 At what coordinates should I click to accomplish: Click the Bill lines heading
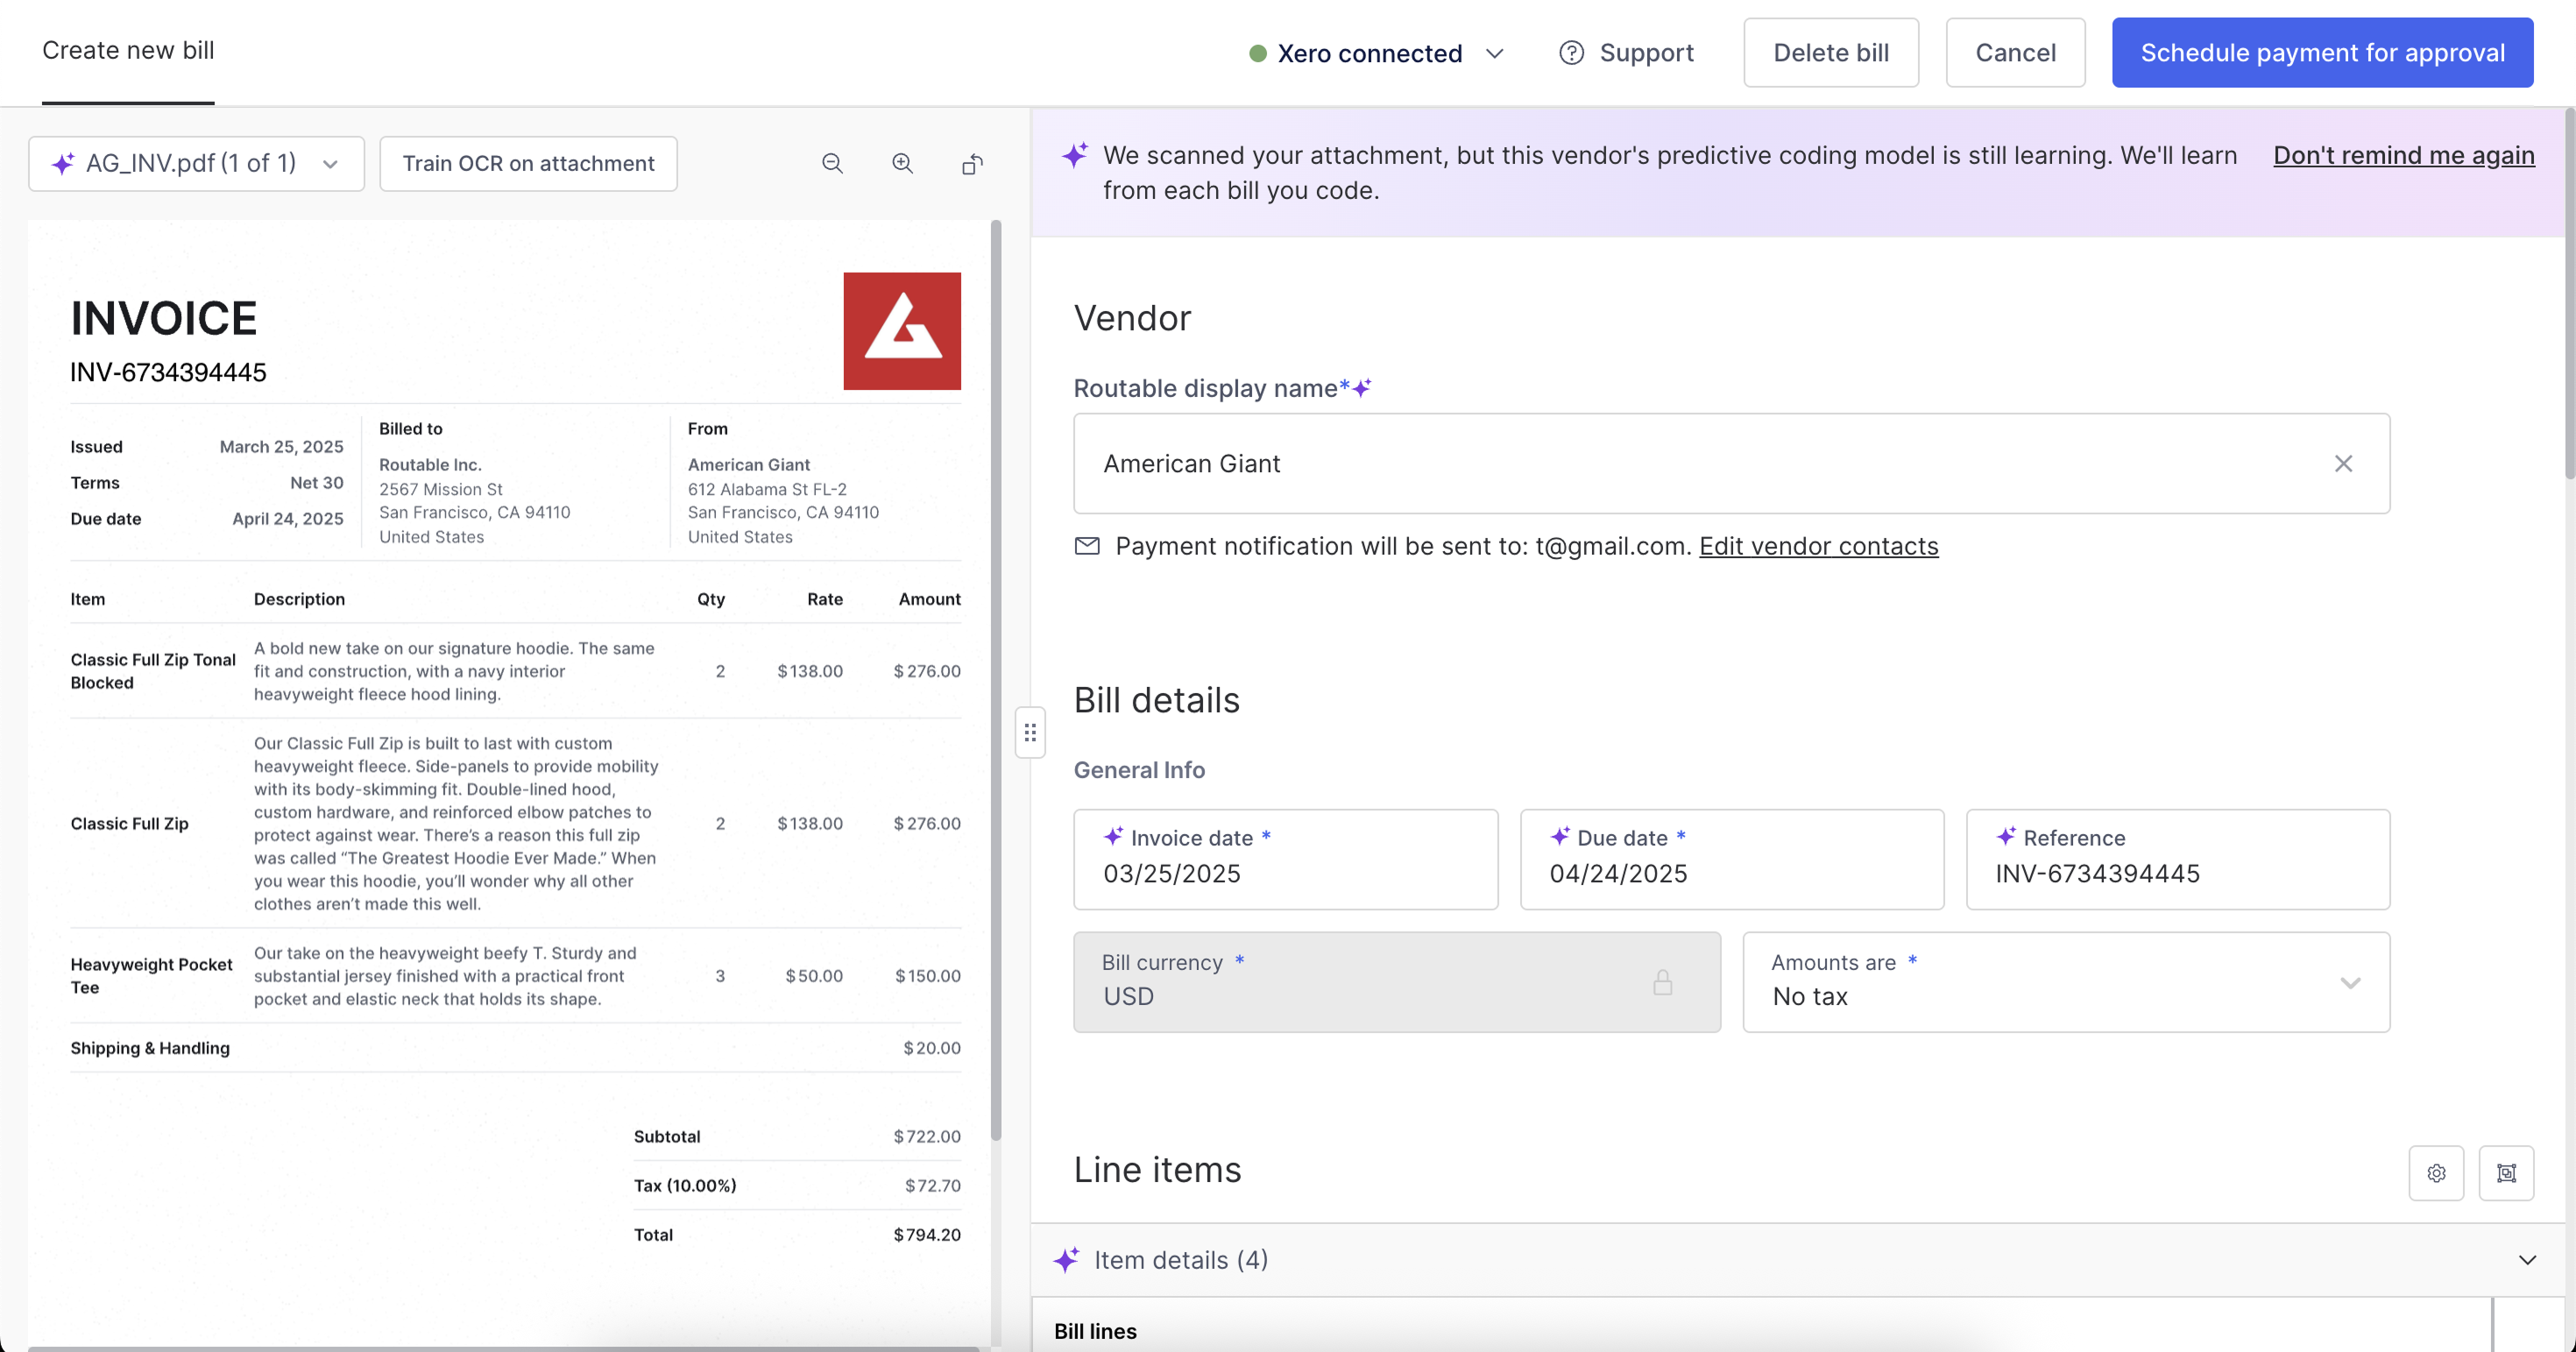(1095, 1331)
